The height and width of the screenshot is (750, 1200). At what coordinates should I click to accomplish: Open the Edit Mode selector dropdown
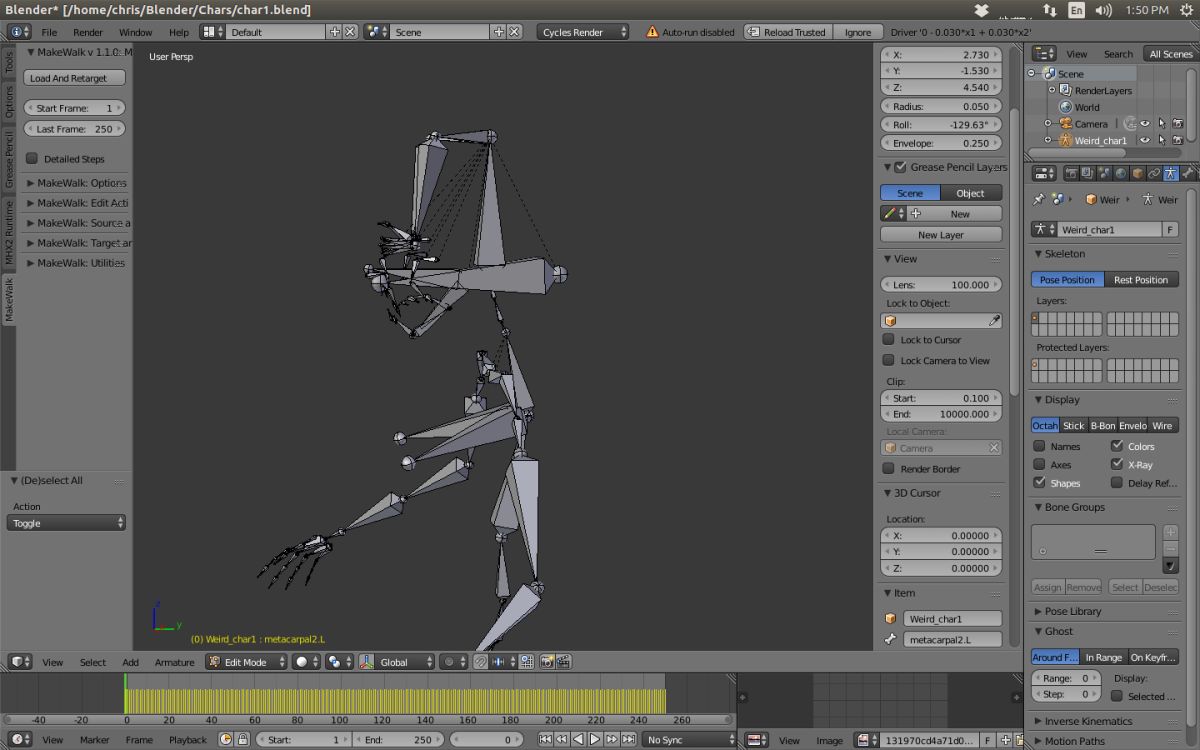(x=246, y=662)
